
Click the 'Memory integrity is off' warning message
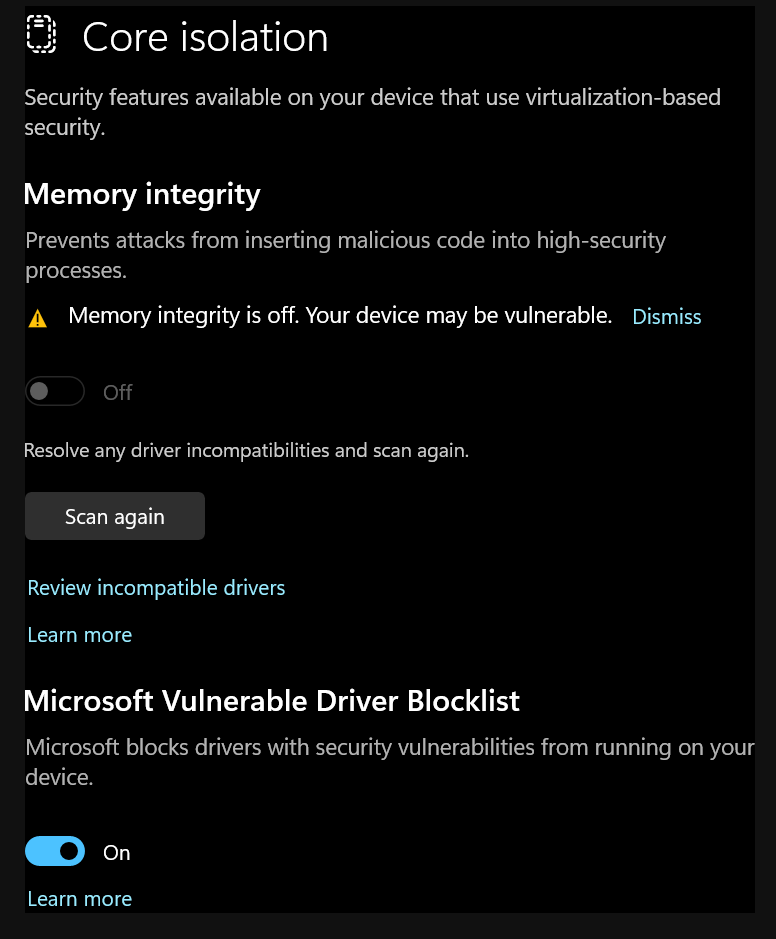[340, 316]
